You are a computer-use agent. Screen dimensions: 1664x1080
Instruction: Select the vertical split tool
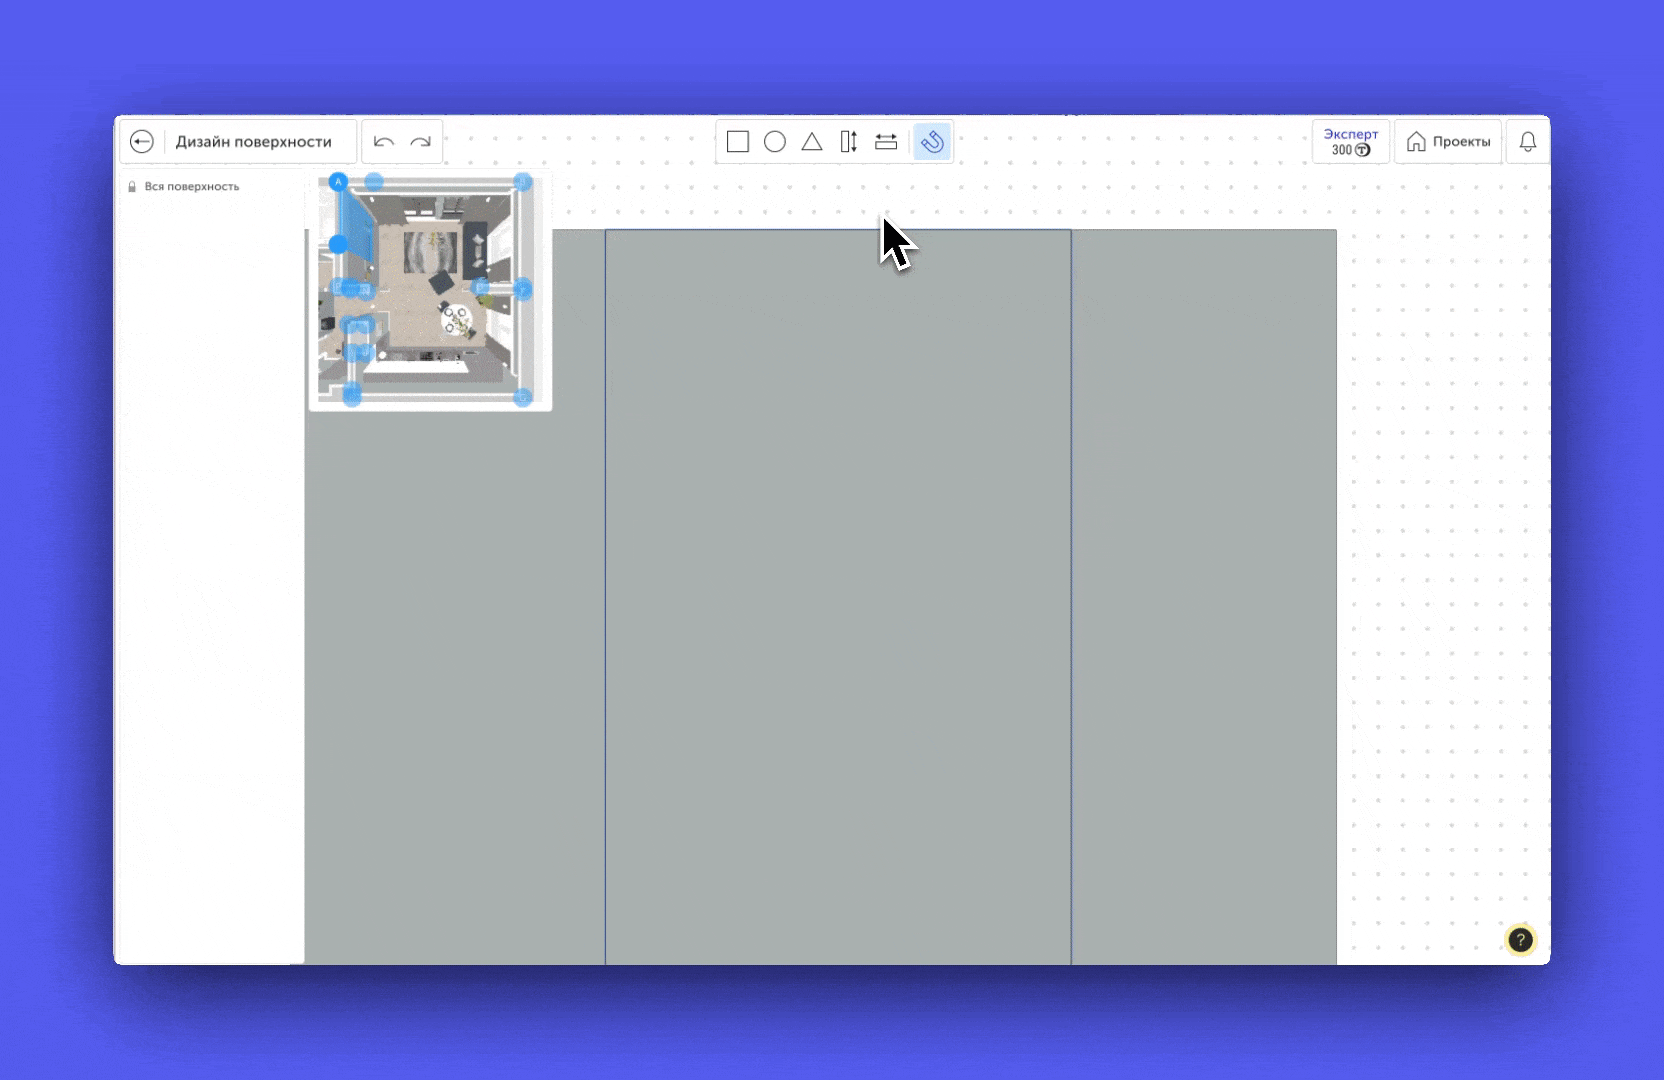pyautogui.click(x=849, y=142)
